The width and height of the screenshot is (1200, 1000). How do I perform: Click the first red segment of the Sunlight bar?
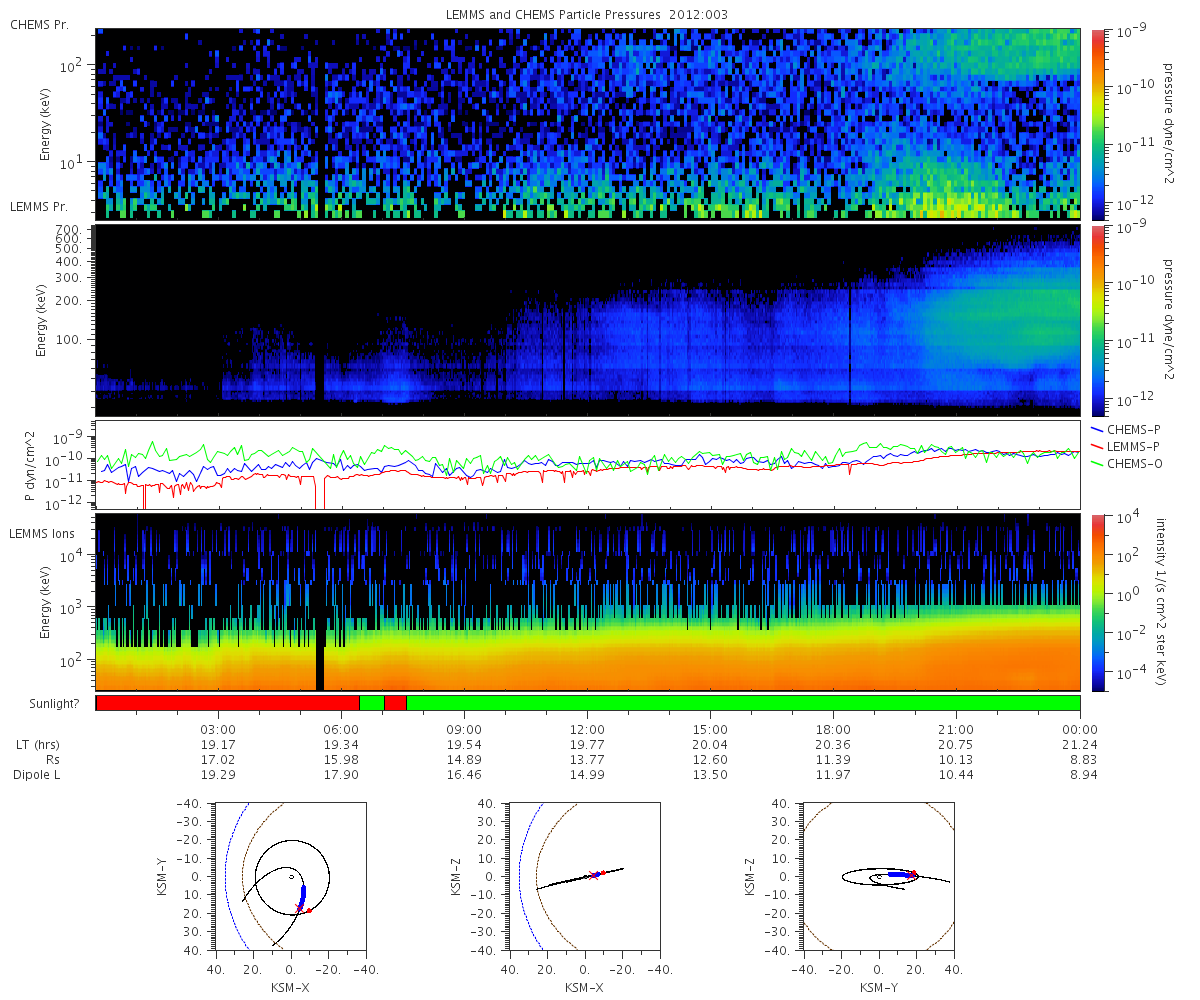pyautogui.click(x=228, y=703)
